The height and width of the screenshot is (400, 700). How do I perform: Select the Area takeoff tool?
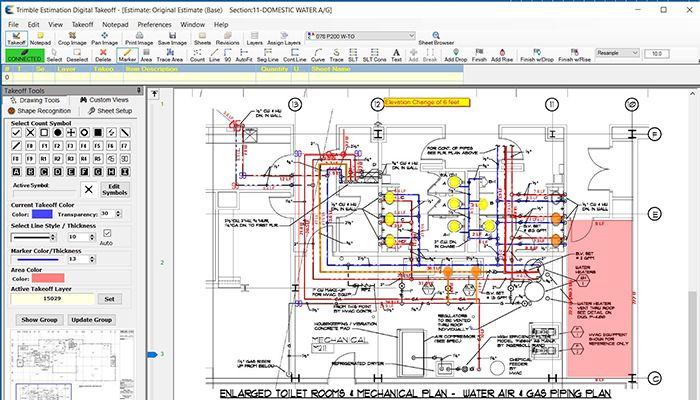click(147, 55)
